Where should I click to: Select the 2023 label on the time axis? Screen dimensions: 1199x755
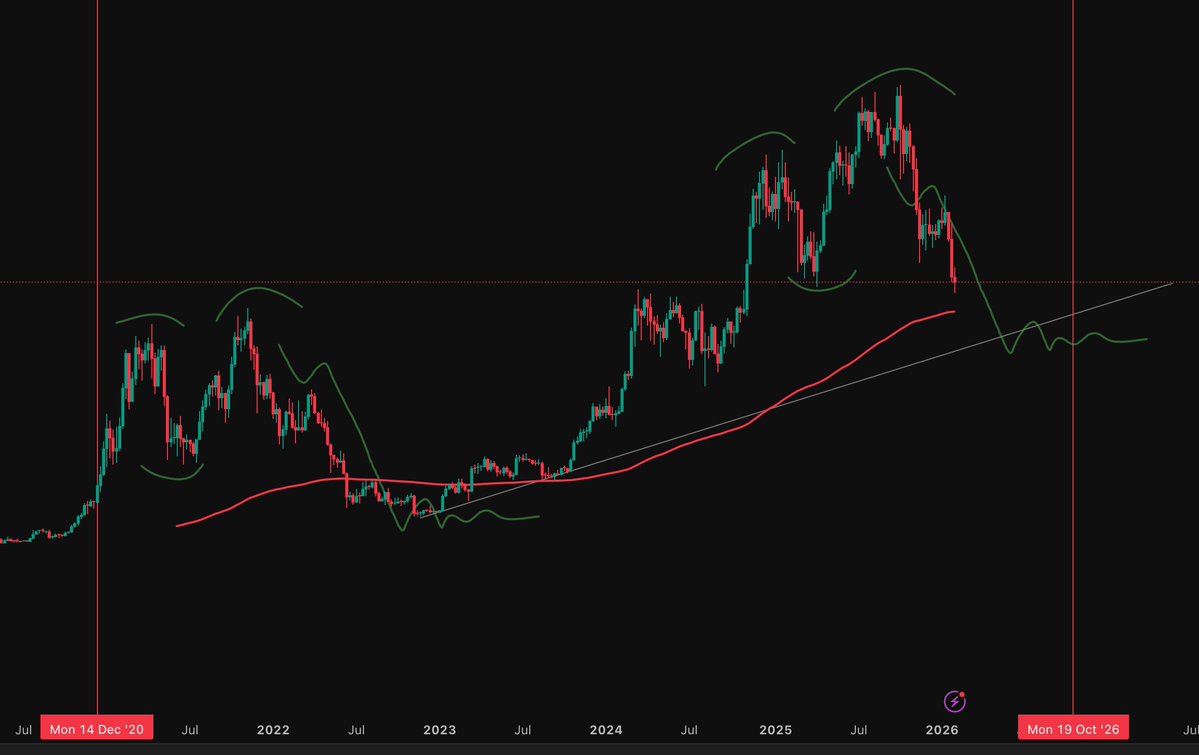[440, 730]
